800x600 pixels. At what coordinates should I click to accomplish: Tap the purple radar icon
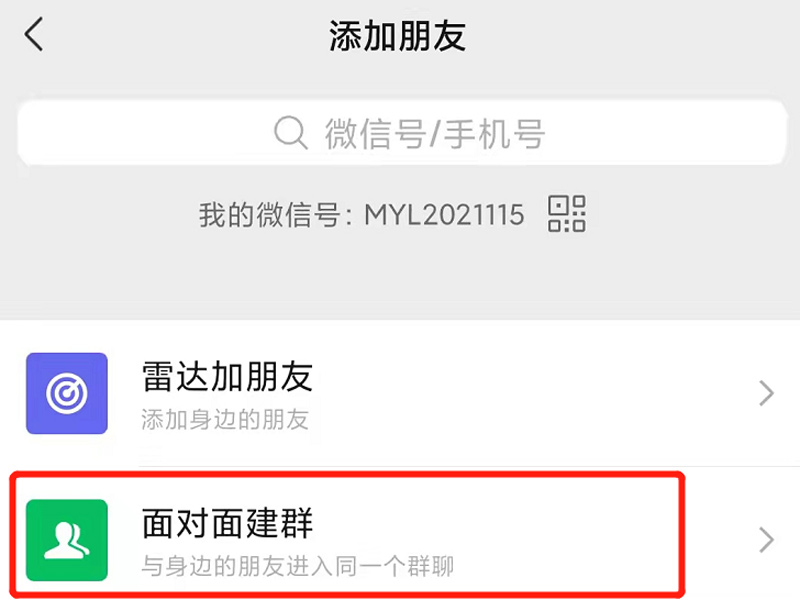tap(67, 393)
